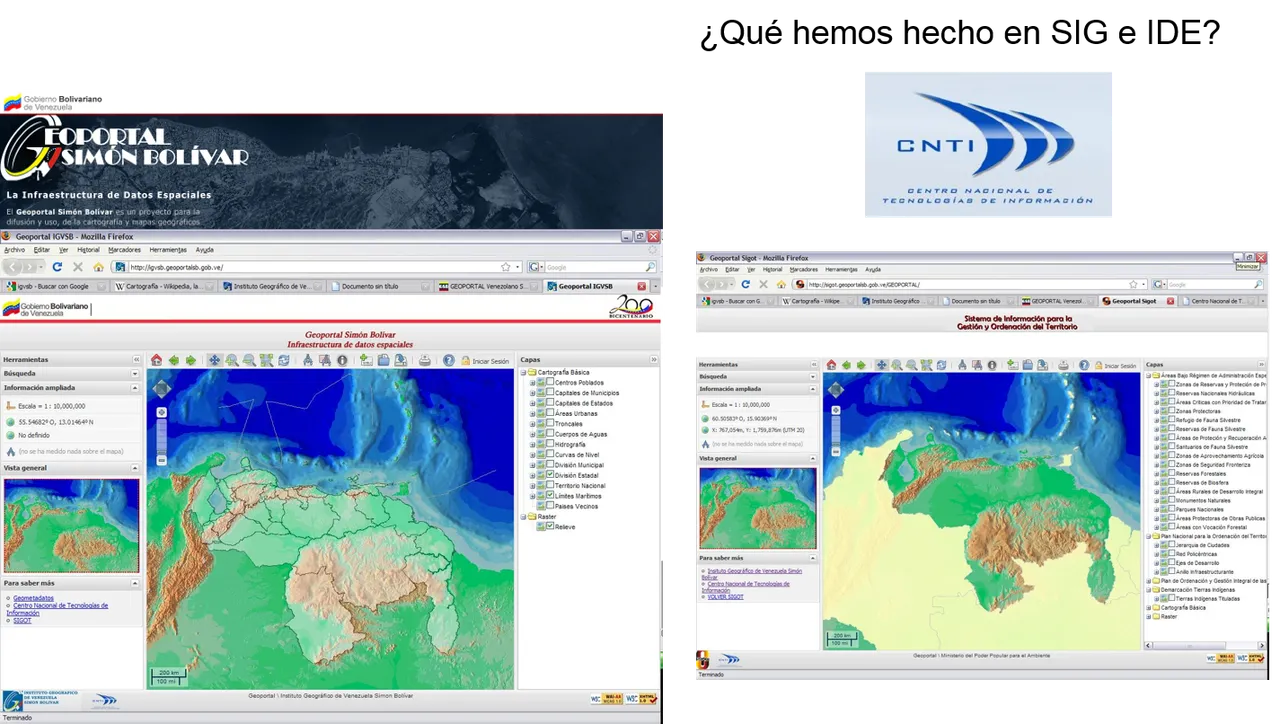Click the add layer icon in Sigot toolbar
The height and width of the screenshot is (724, 1280).
[x=1012, y=365]
